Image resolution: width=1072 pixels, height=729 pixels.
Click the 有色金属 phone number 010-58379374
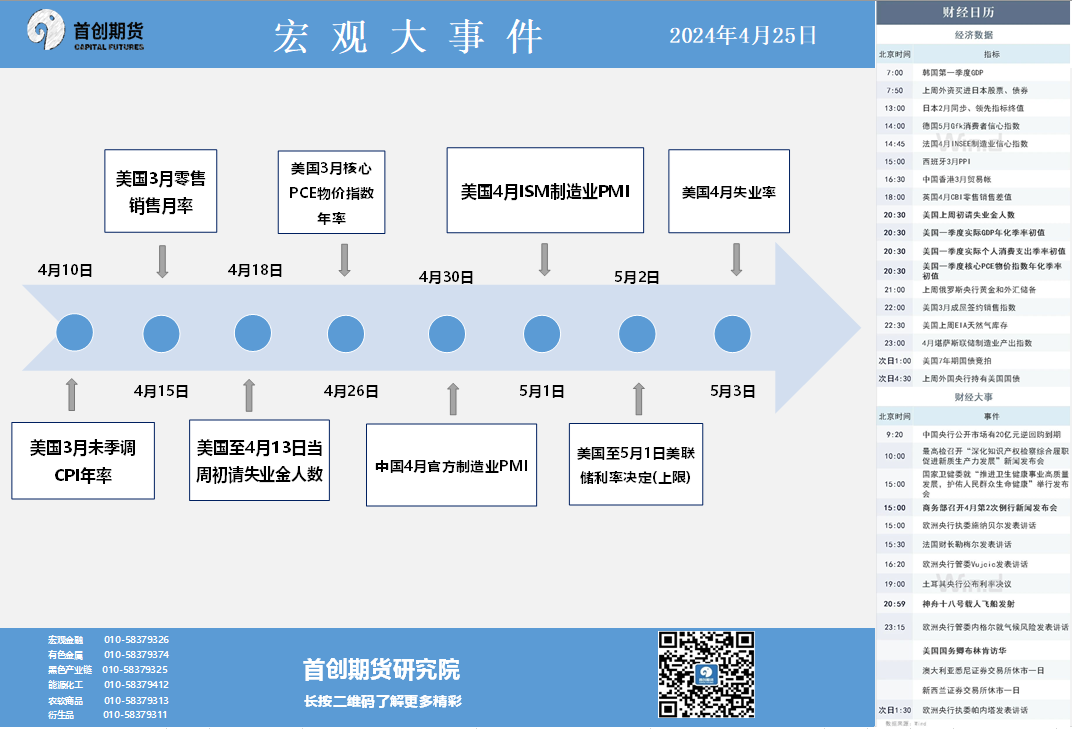tap(136, 655)
